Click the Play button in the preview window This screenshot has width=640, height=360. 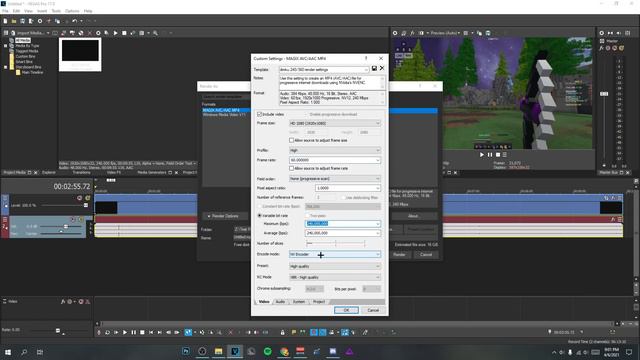click(482, 155)
